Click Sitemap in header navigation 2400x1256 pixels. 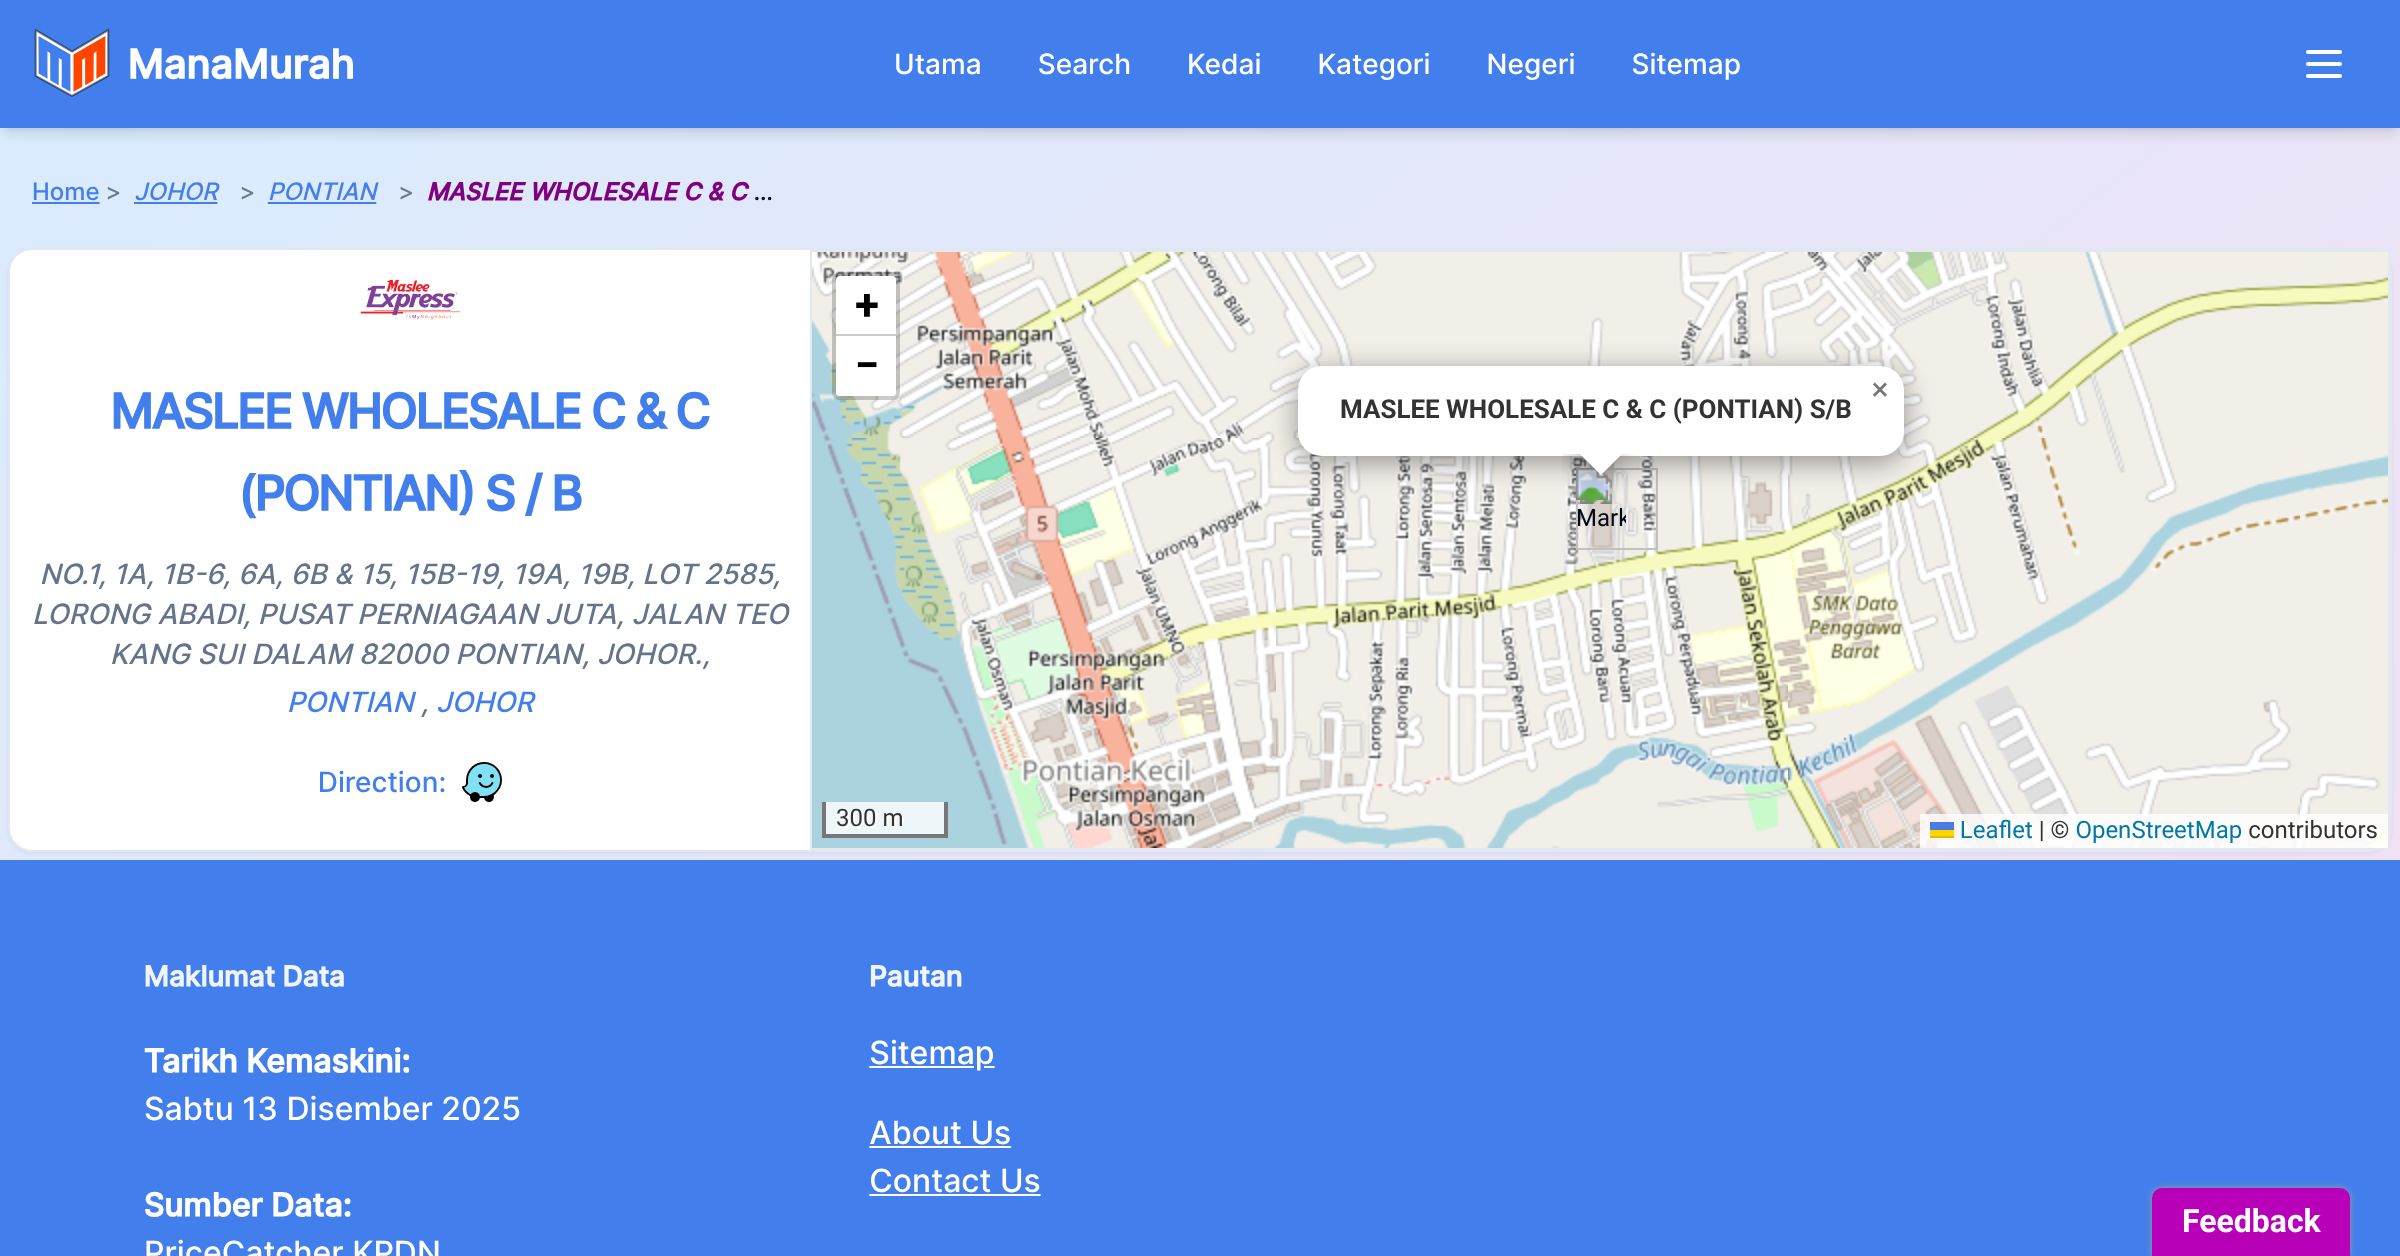pyautogui.click(x=1685, y=64)
